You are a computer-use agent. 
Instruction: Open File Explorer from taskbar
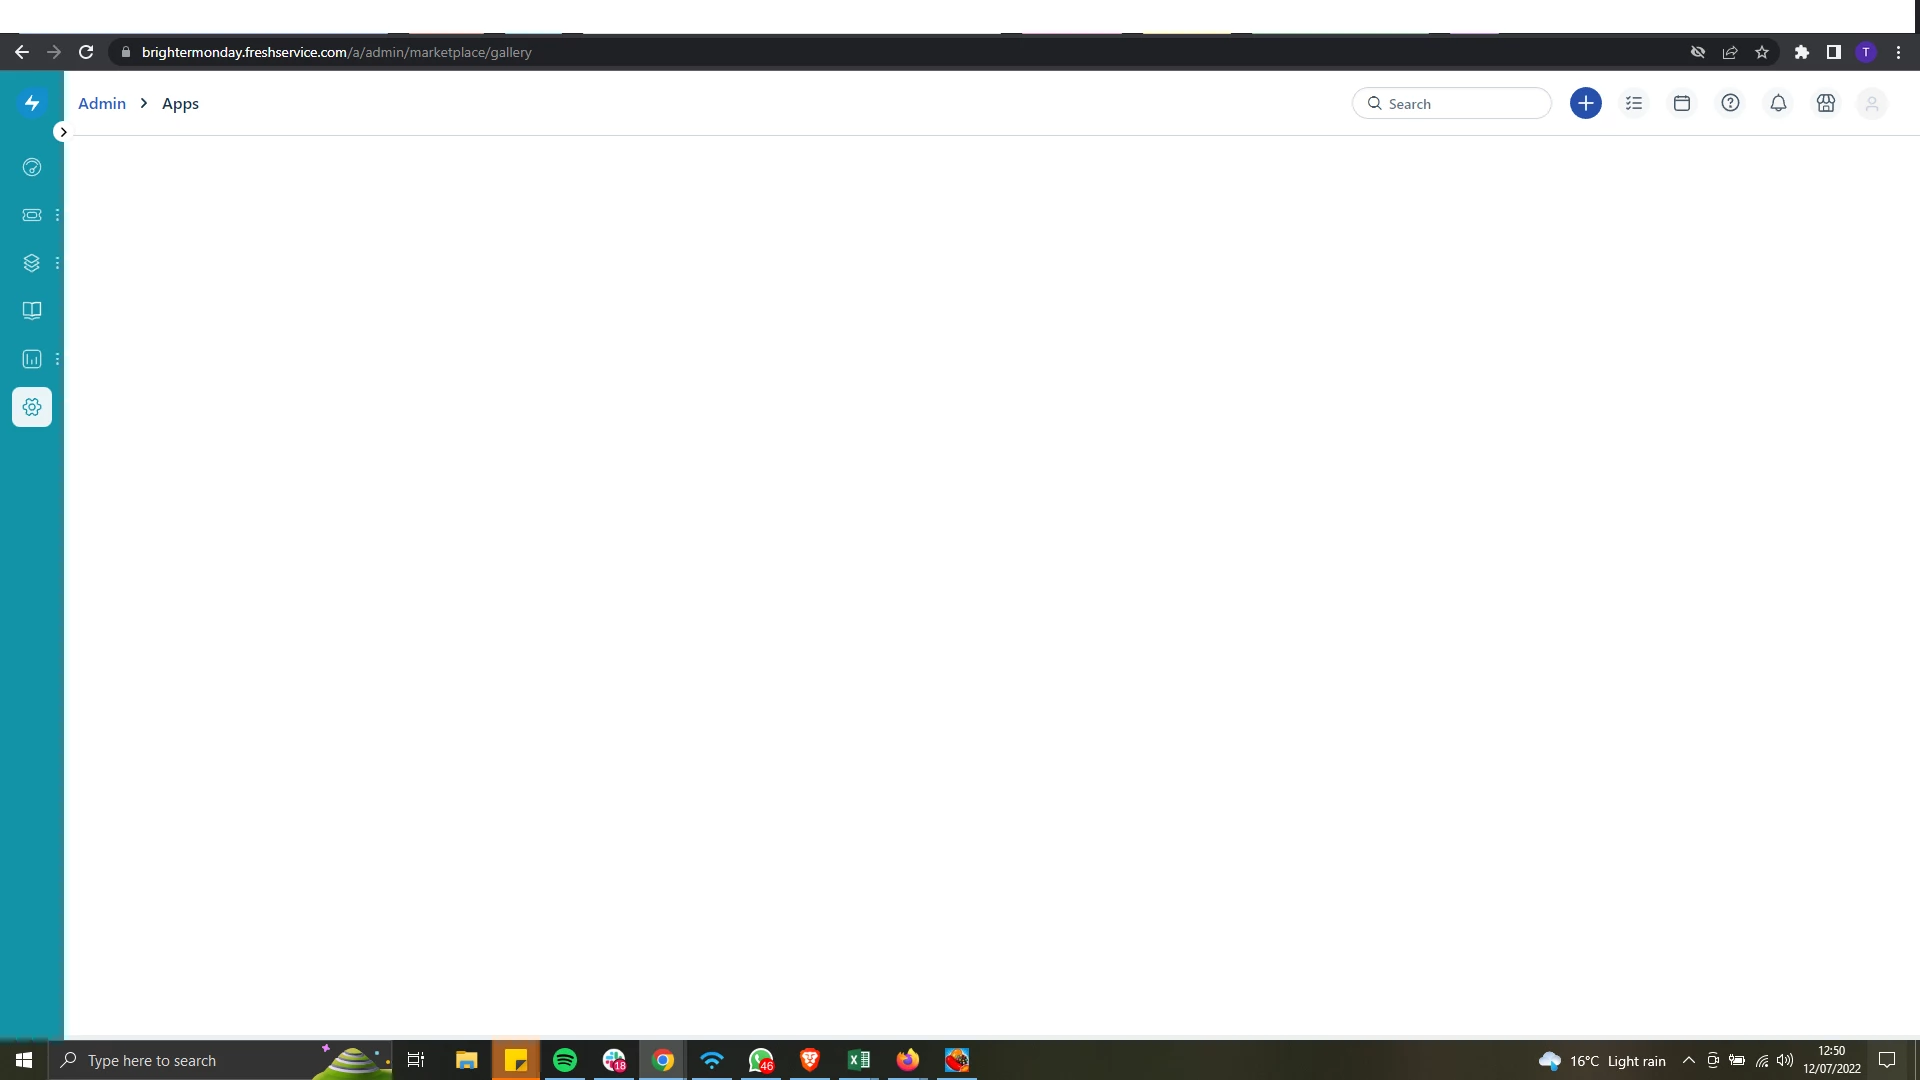(467, 1060)
